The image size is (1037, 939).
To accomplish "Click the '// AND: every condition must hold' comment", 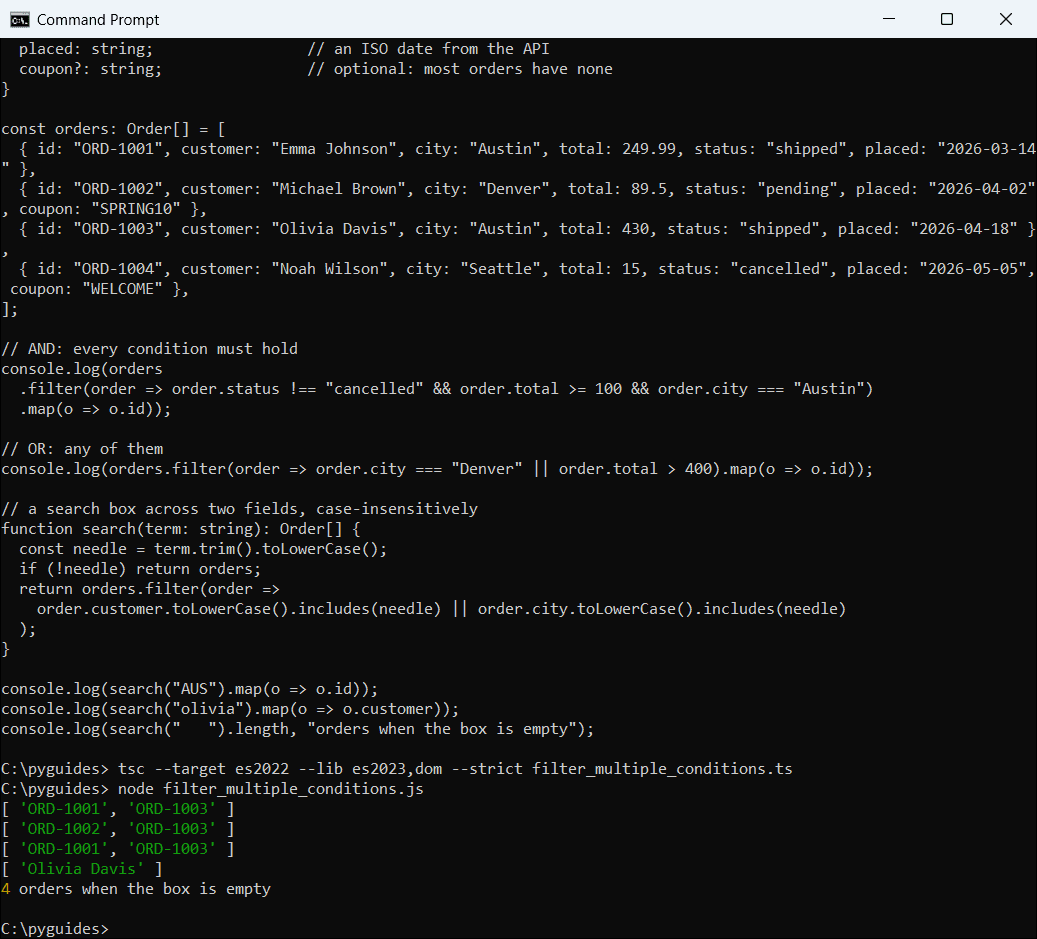I will 149,348.
